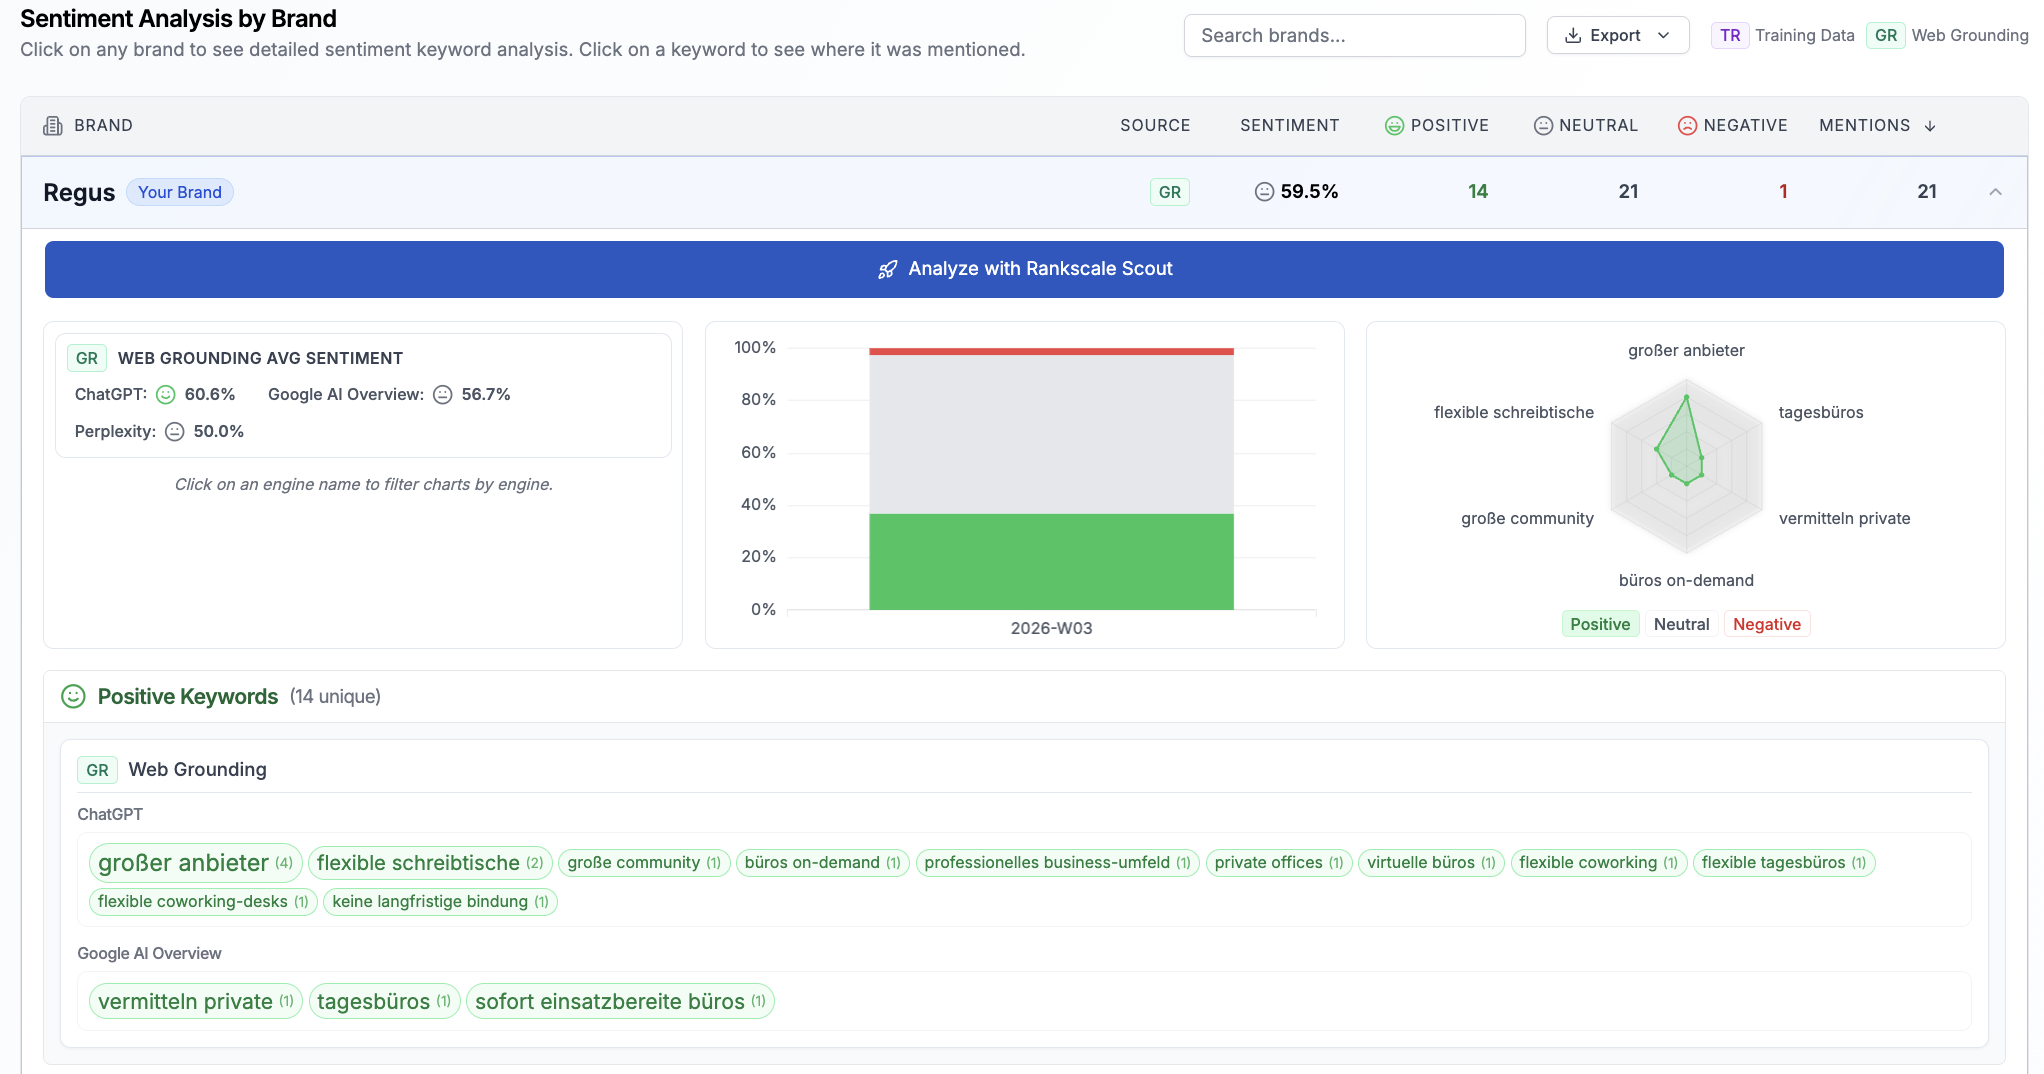Click the smiley icon beside Positive Keywords
This screenshot has width=2044, height=1074.
point(73,697)
